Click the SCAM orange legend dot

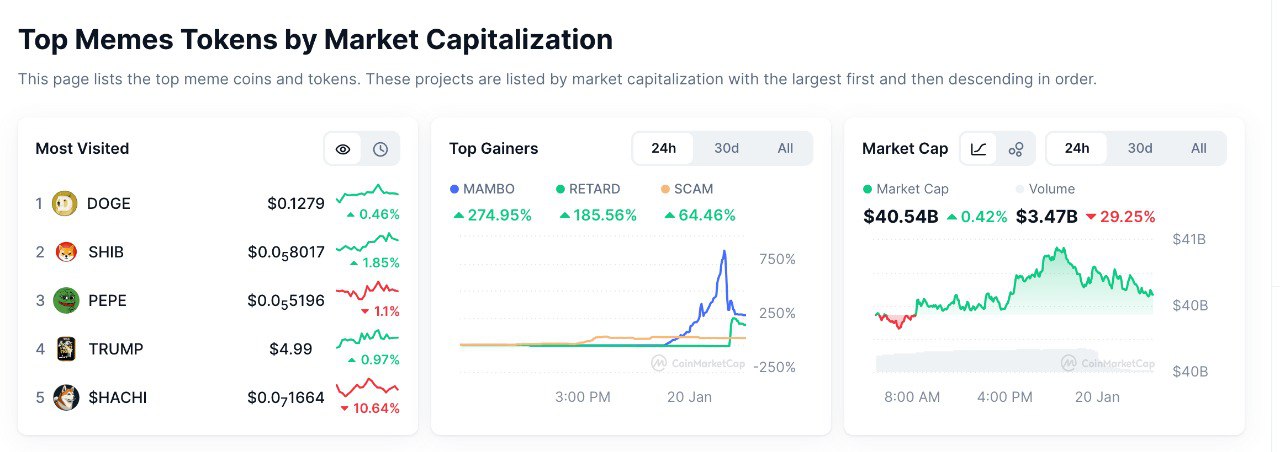666,189
